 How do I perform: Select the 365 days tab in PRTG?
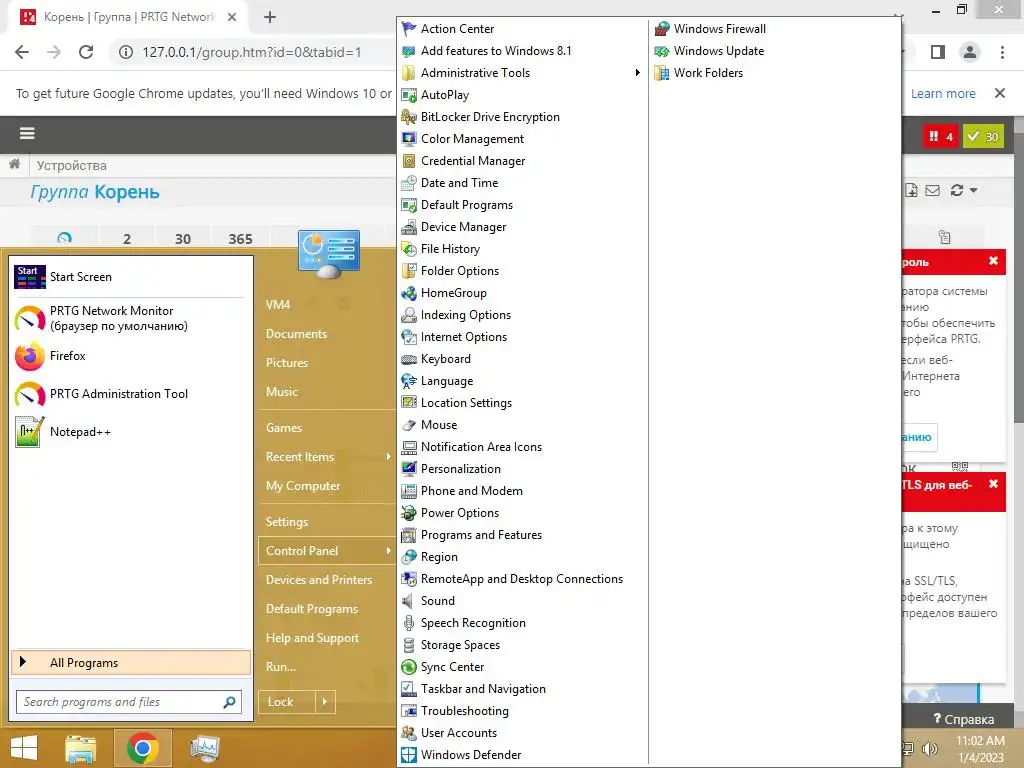[x=240, y=239]
